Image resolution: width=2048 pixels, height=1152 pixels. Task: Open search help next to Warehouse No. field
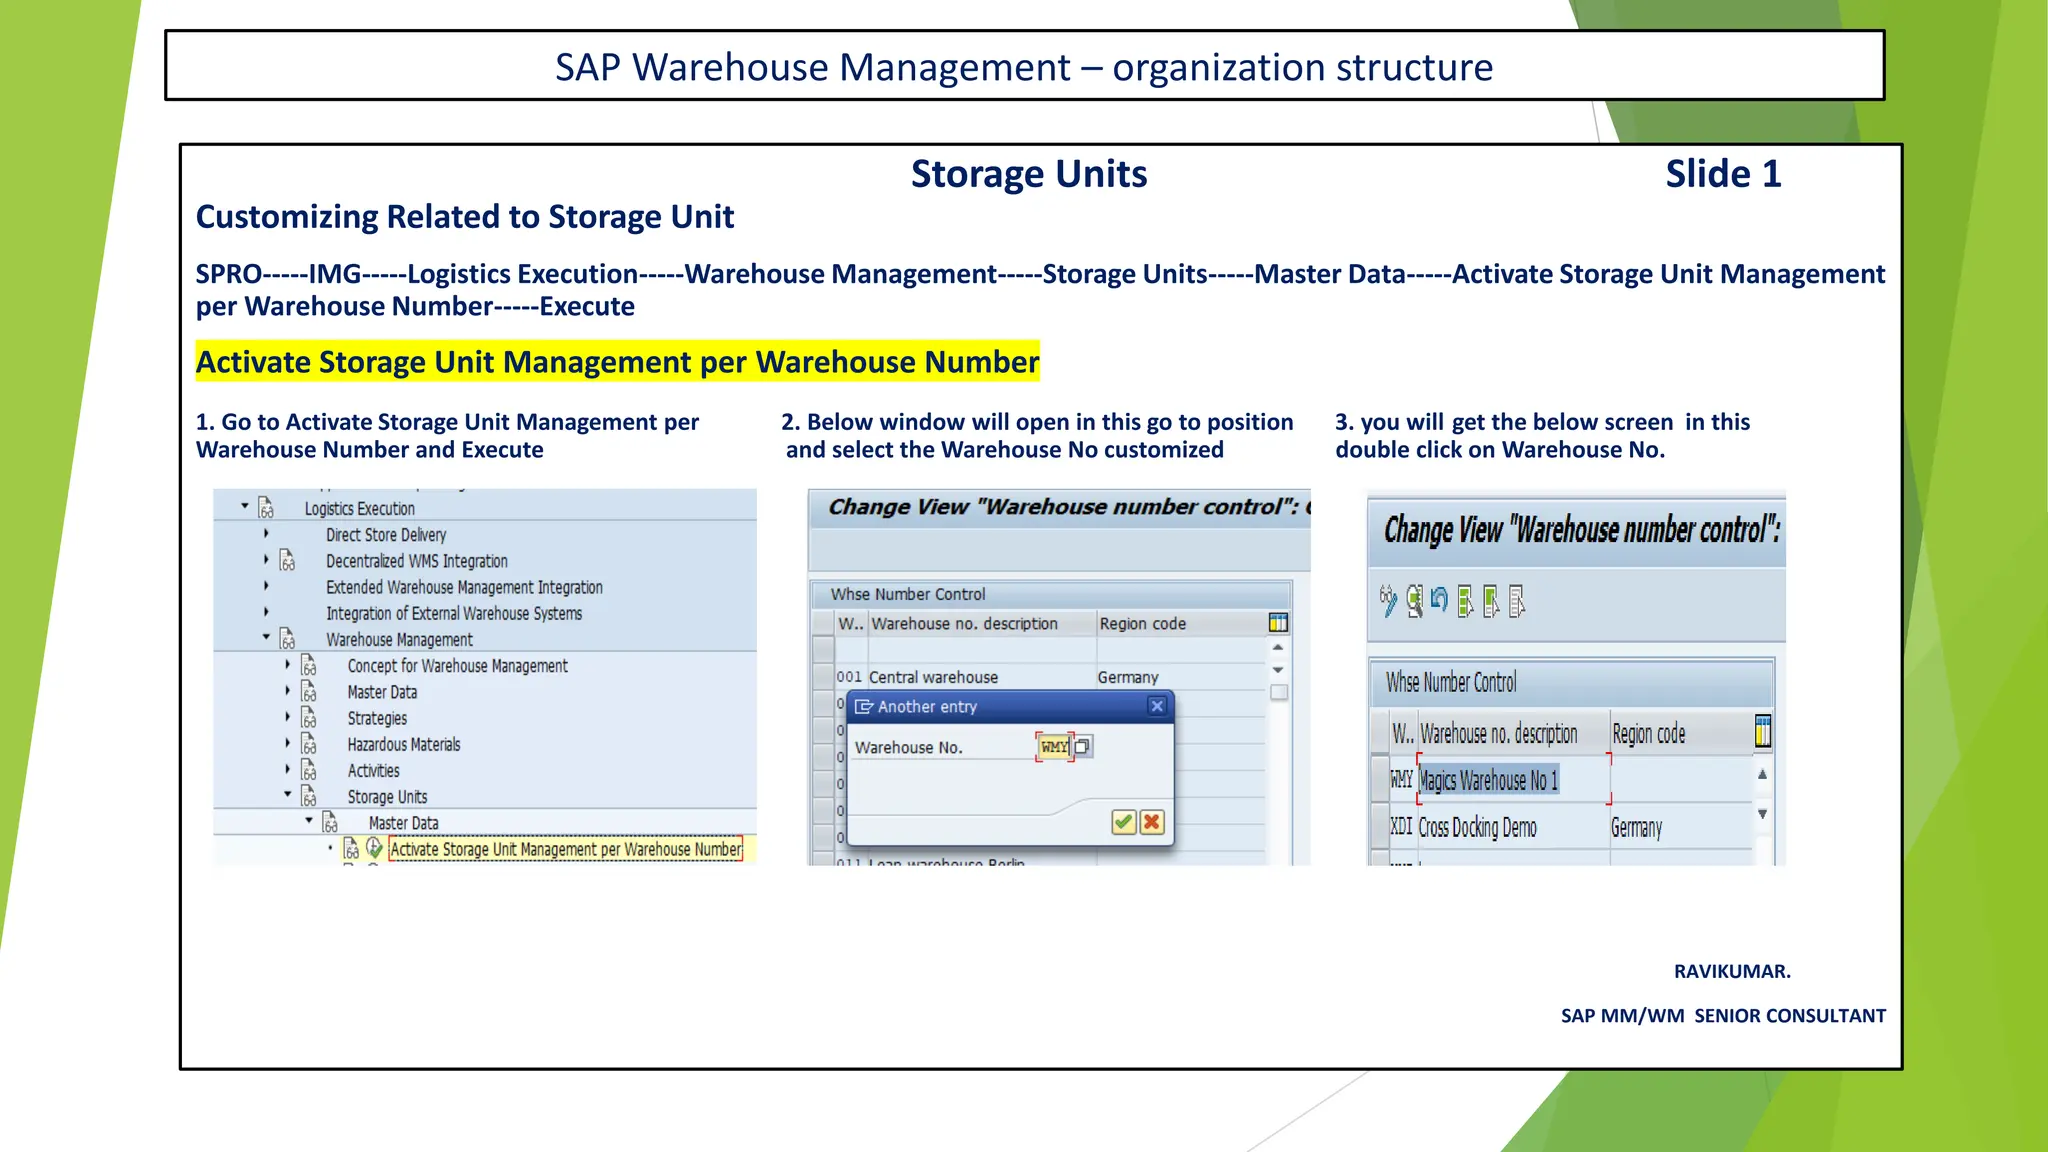(x=1082, y=746)
